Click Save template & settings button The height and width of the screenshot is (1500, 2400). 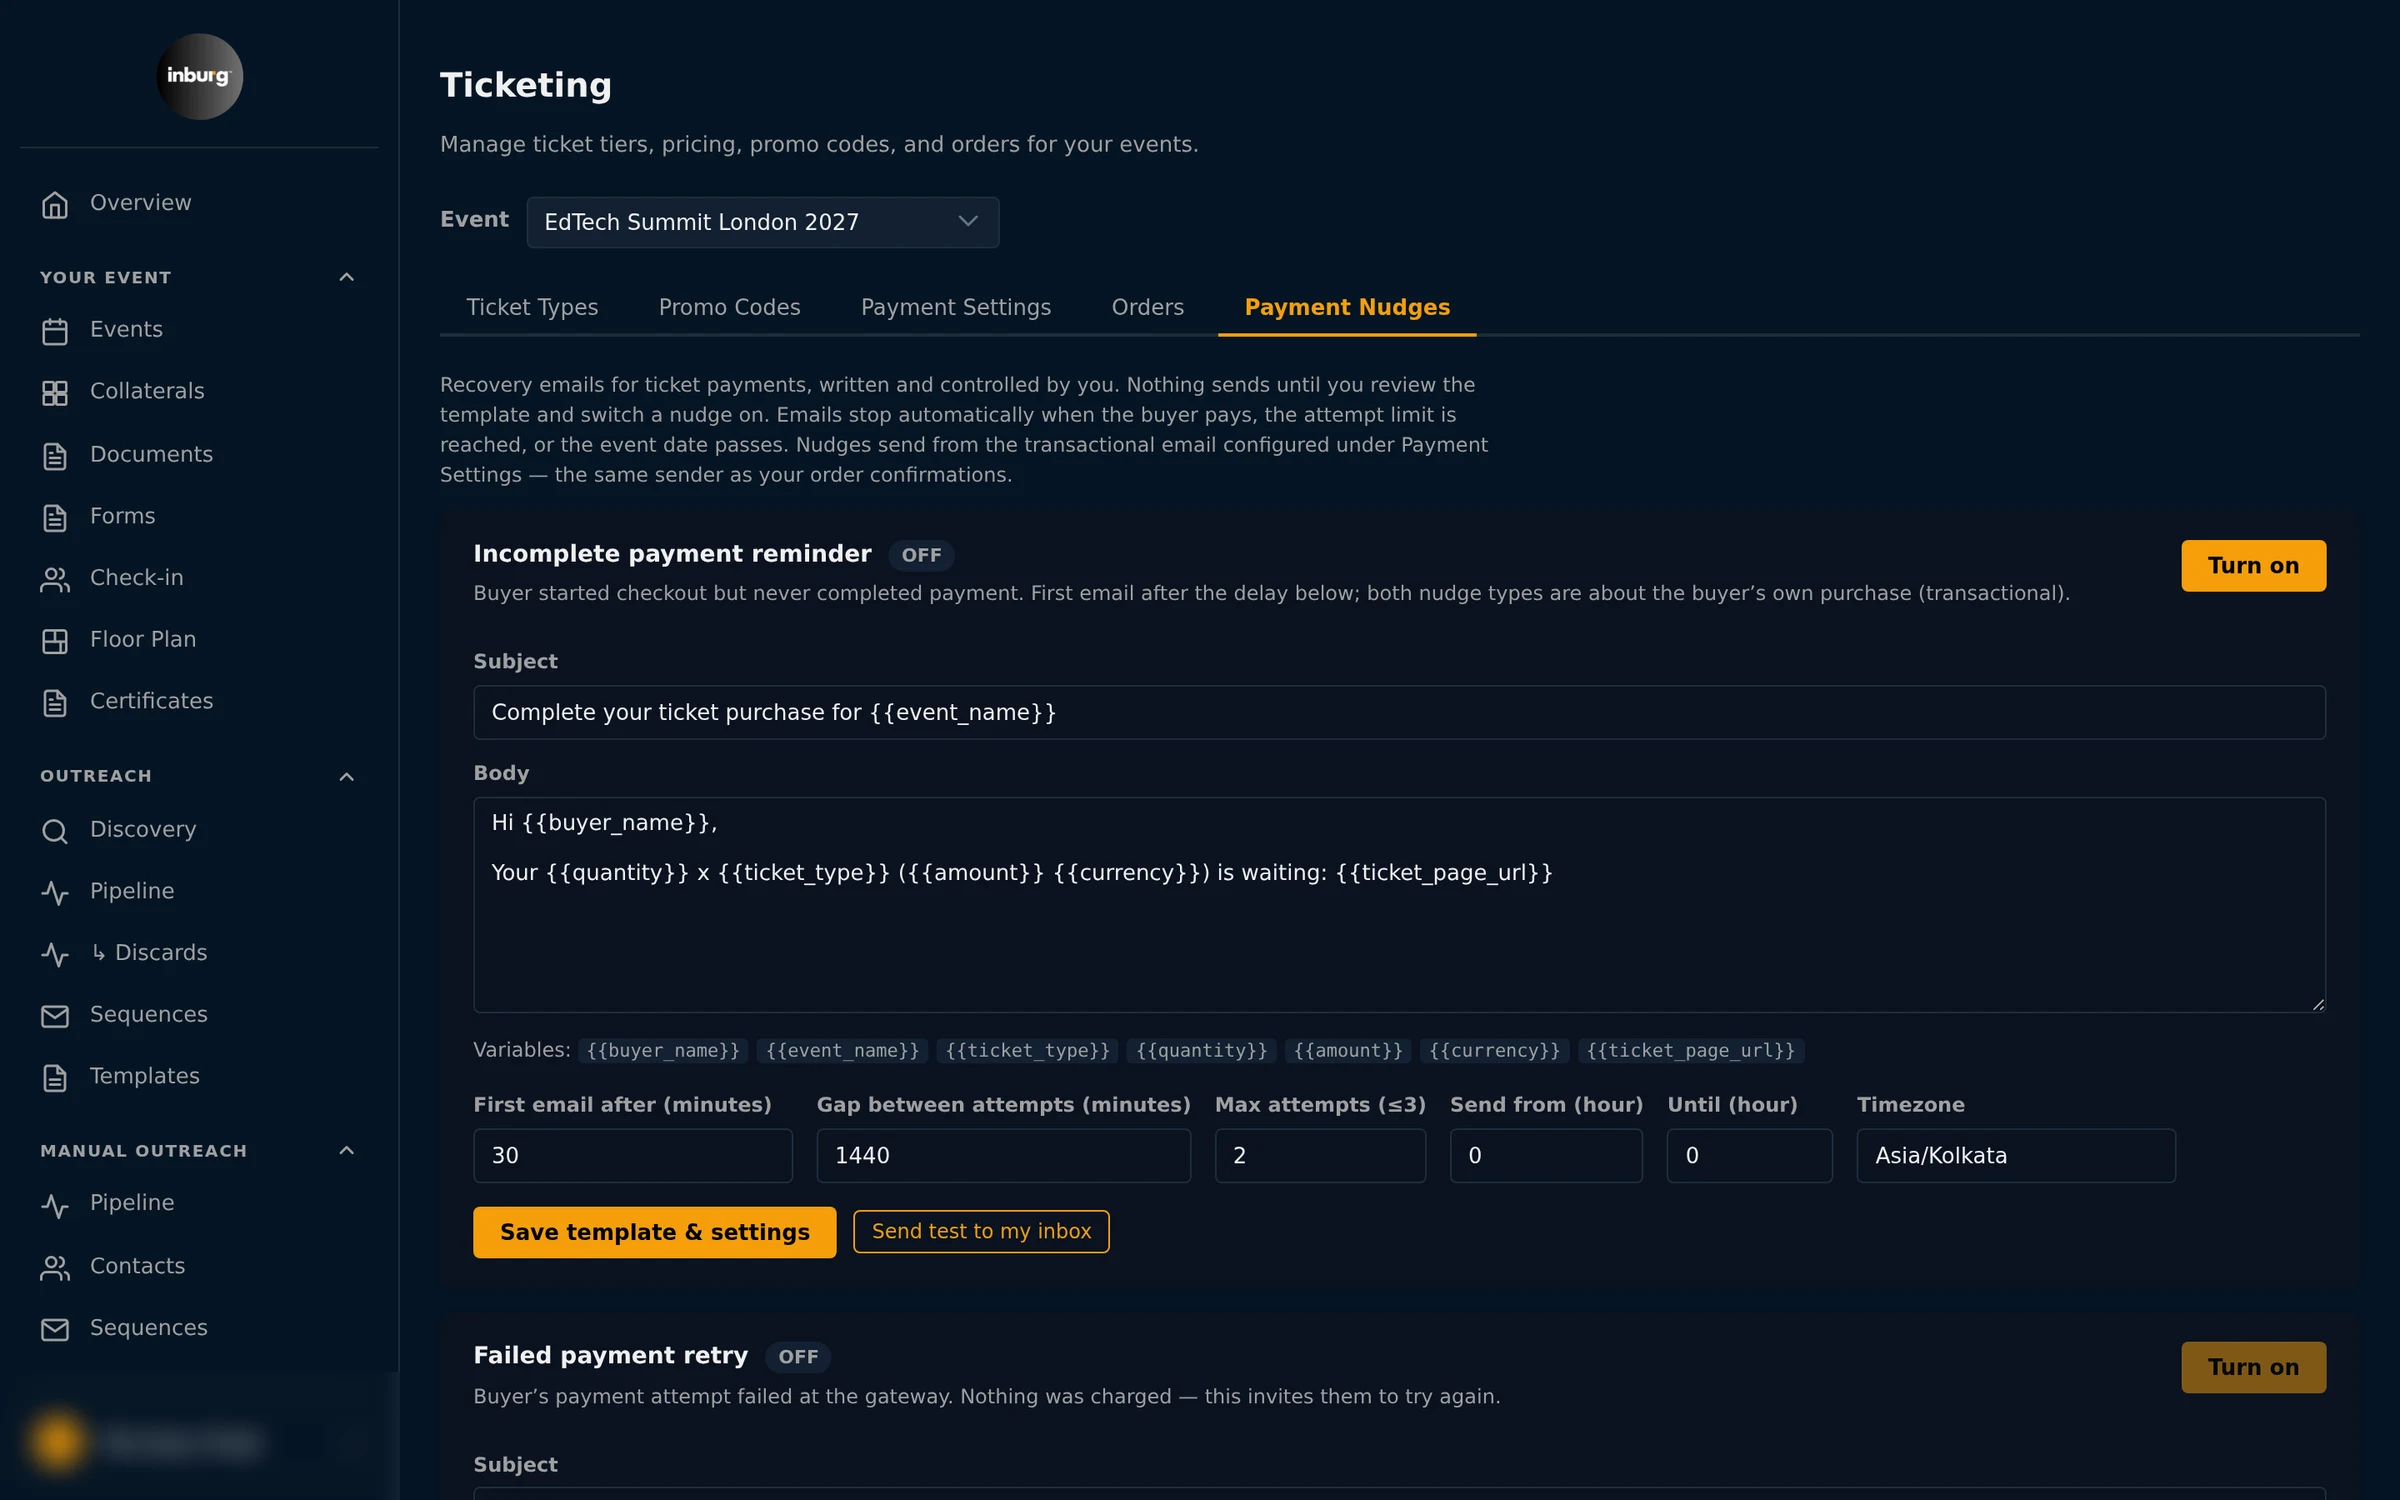point(654,1231)
